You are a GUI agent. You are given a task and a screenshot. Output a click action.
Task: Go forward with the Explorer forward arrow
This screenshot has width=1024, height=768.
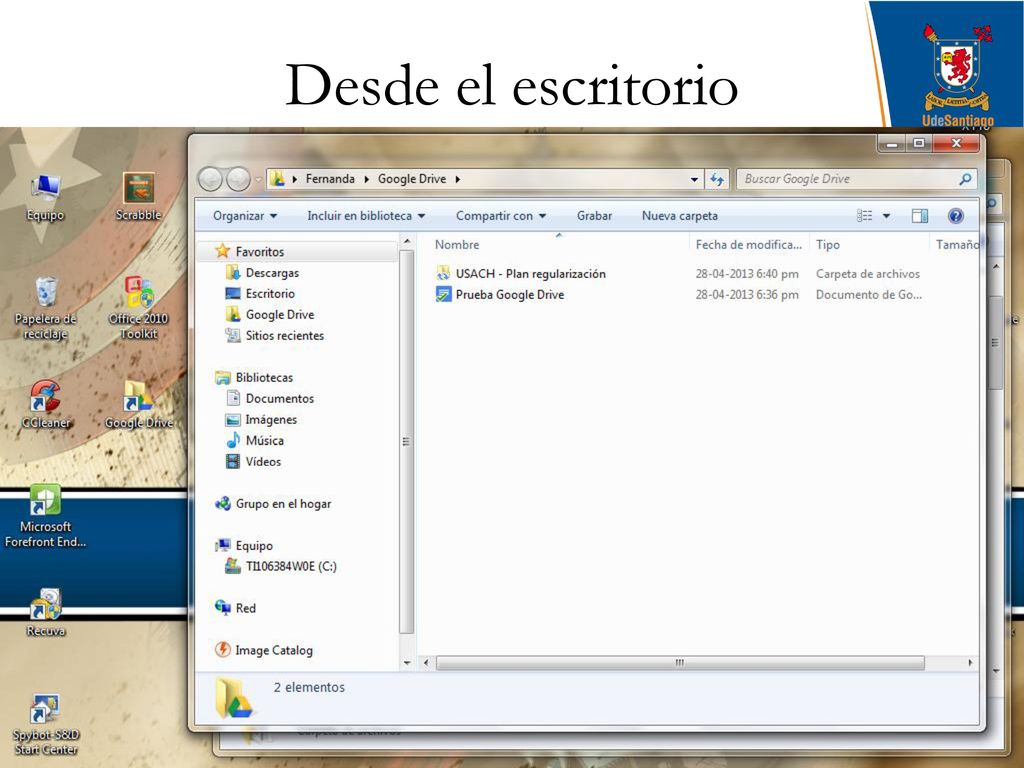click(x=238, y=179)
